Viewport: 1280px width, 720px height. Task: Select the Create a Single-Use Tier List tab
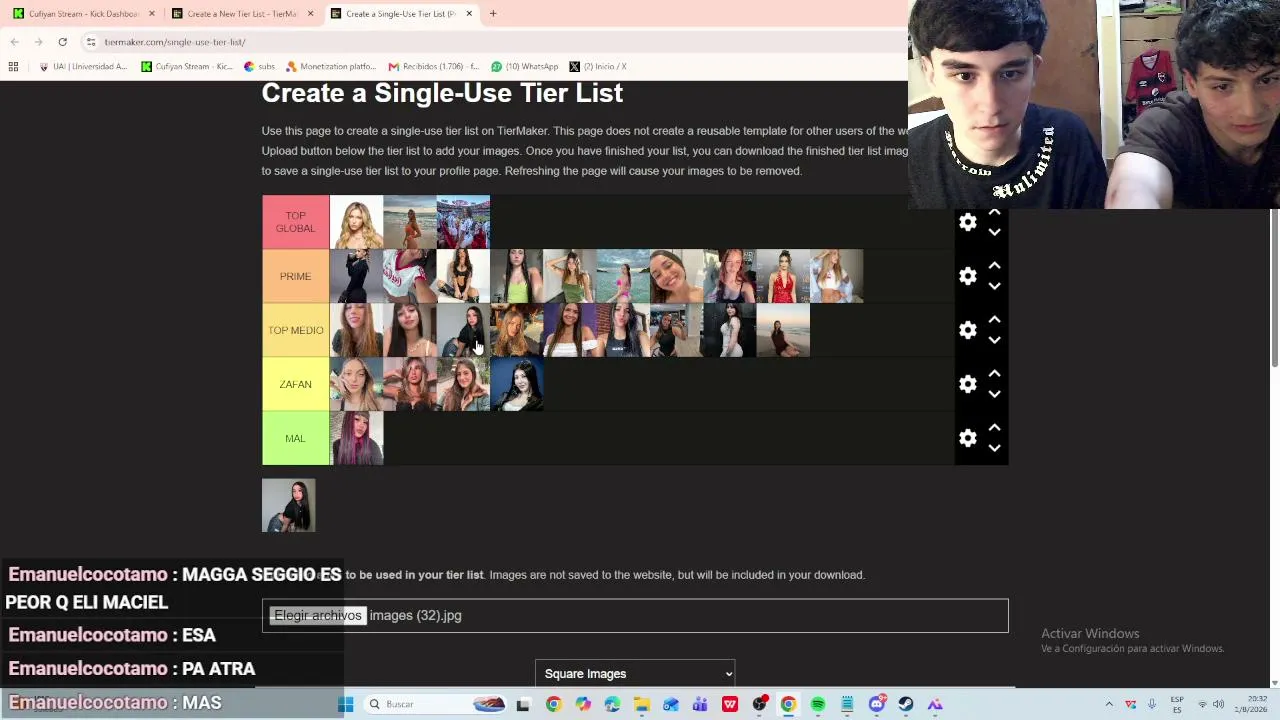[401, 14]
